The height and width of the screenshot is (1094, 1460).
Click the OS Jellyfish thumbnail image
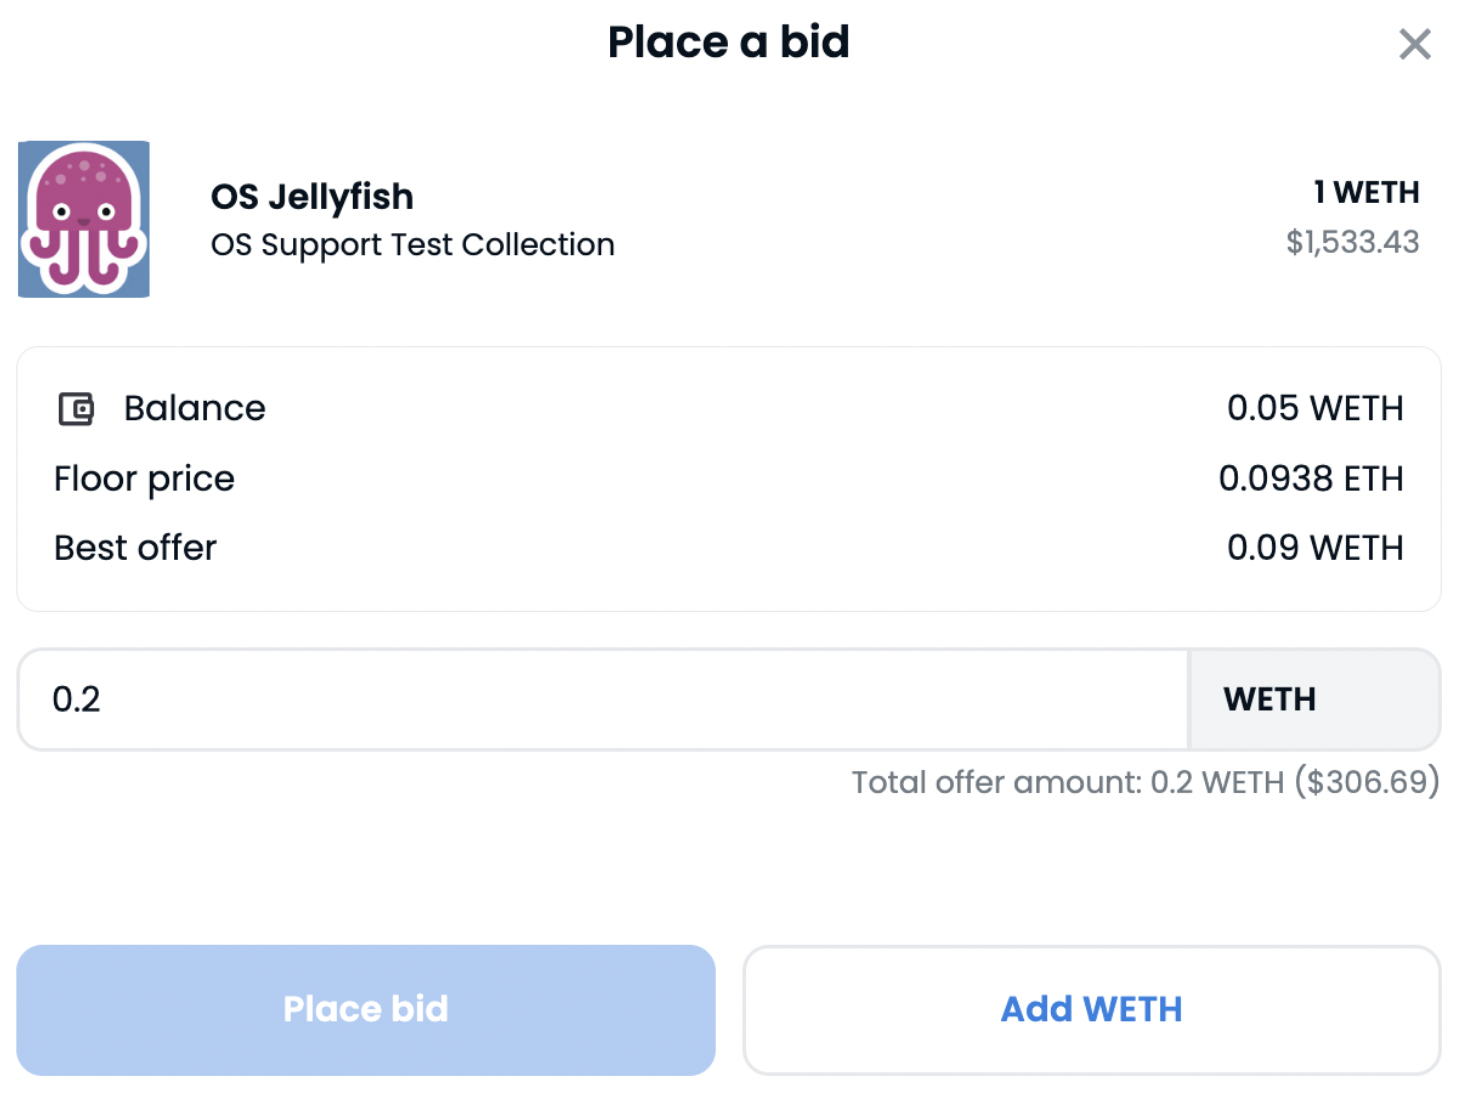tap(84, 219)
